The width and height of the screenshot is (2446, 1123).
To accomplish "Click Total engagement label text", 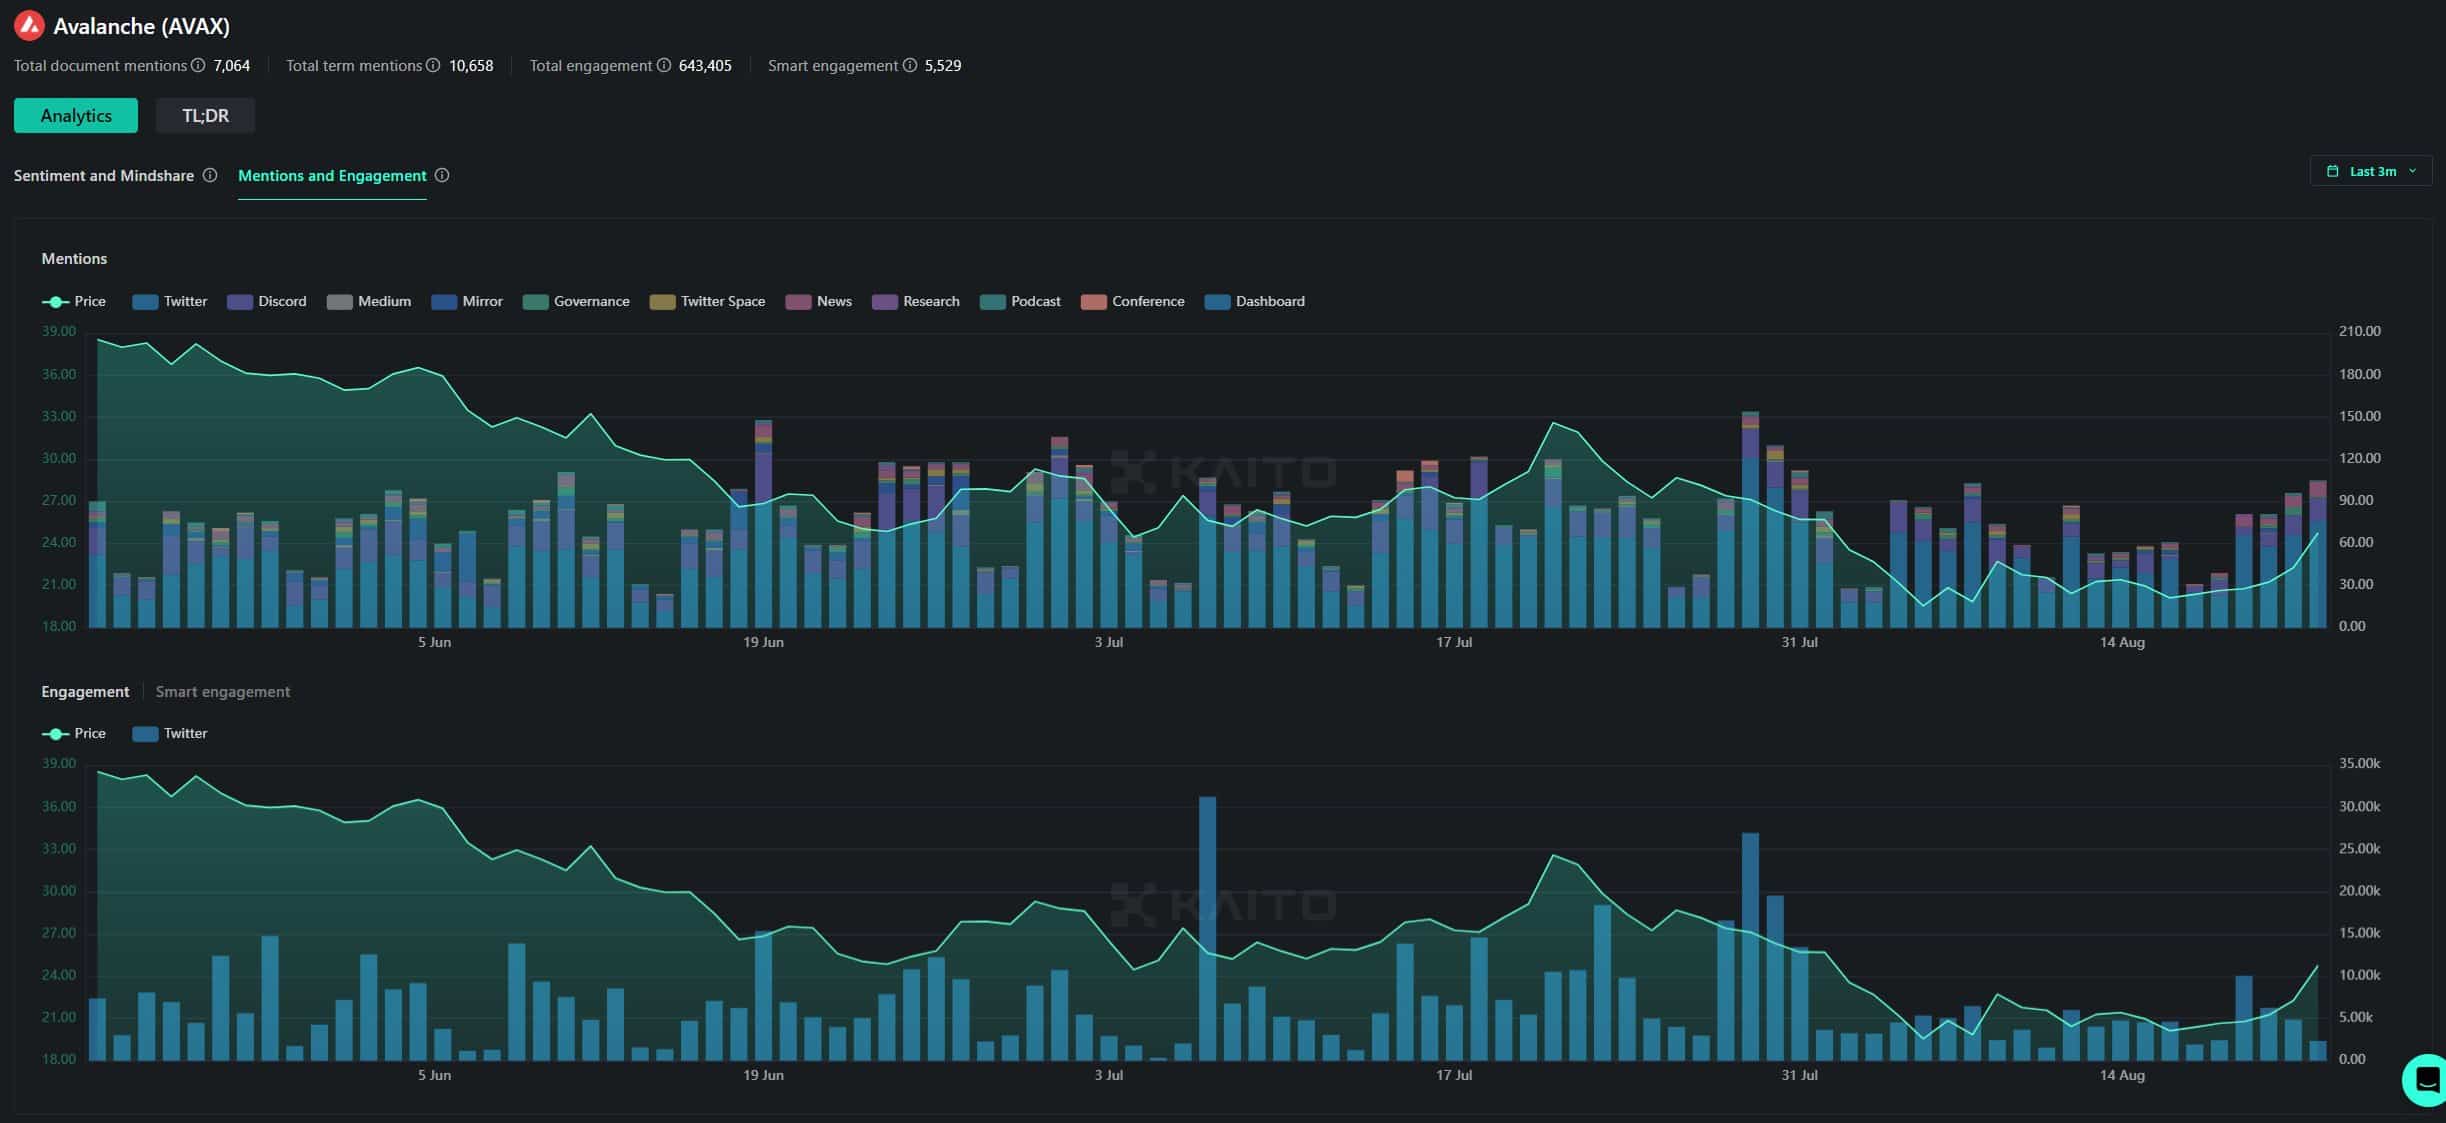I will (590, 65).
